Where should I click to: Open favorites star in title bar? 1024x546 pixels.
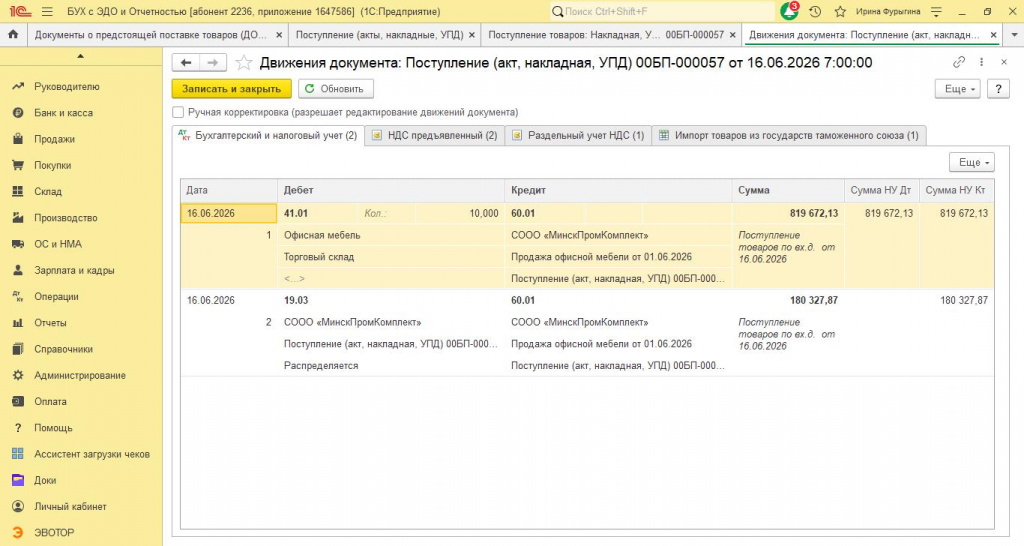point(840,12)
